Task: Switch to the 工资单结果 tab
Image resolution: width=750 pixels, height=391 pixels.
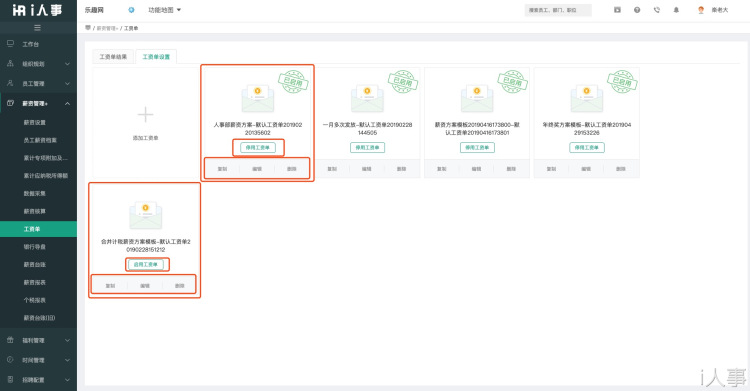Action: click(x=113, y=56)
